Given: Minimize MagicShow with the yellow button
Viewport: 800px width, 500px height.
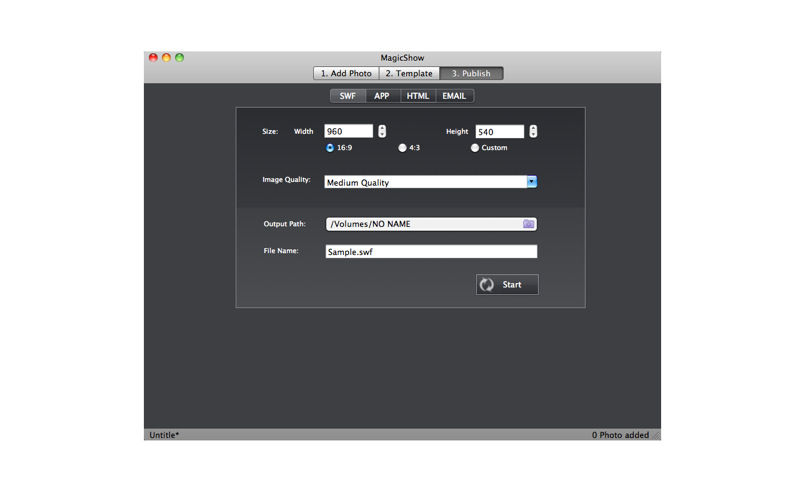Looking at the screenshot, I should point(166,58).
